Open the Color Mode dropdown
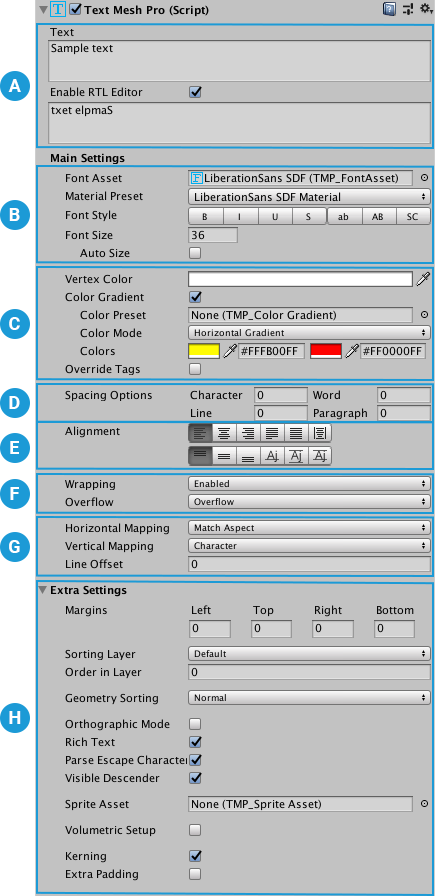The width and height of the screenshot is (435, 896). click(x=309, y=333)
